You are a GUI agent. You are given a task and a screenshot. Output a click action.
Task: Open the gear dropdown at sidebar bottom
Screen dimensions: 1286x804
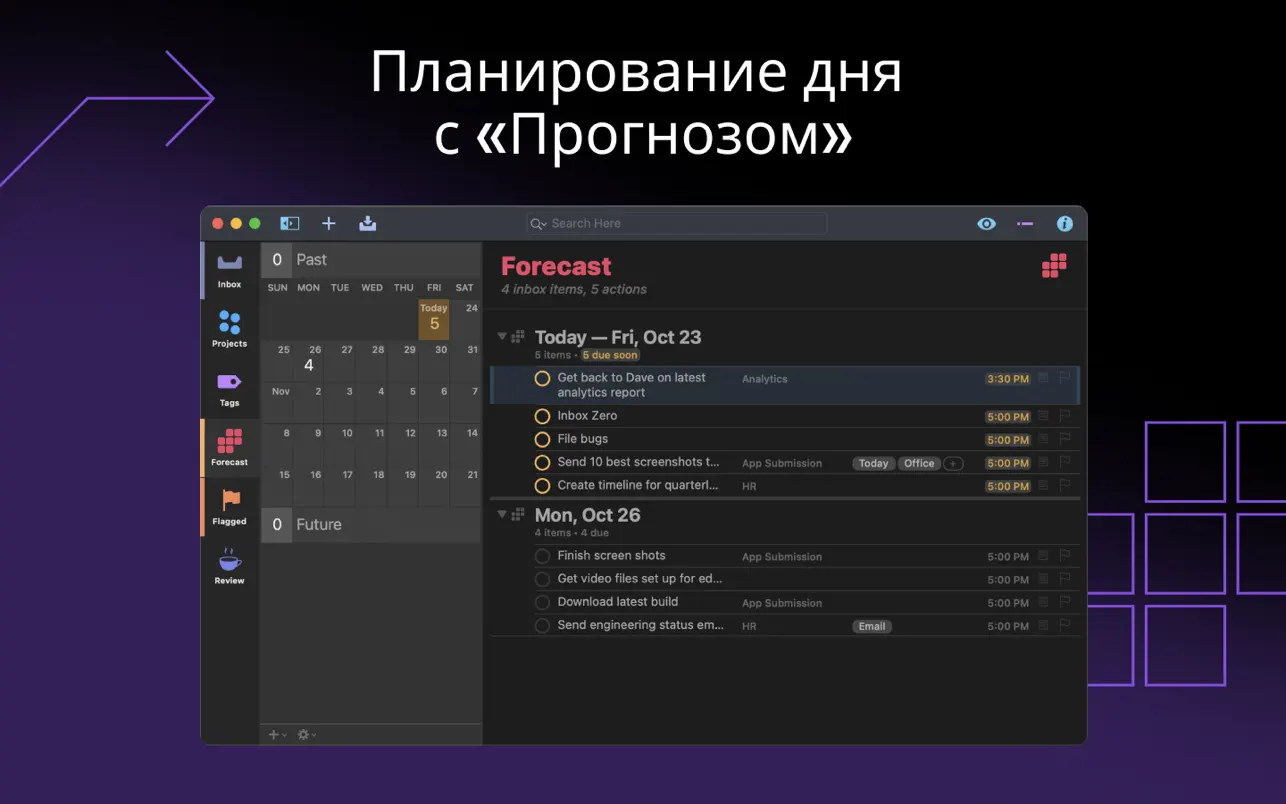[306, 735]
